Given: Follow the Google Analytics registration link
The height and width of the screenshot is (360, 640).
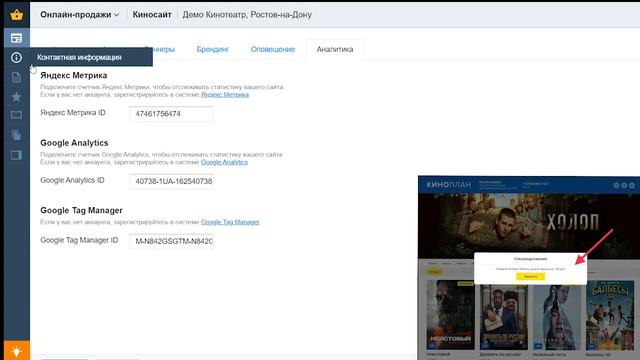Looking at the screenshot, I should [x=224, y=162].
